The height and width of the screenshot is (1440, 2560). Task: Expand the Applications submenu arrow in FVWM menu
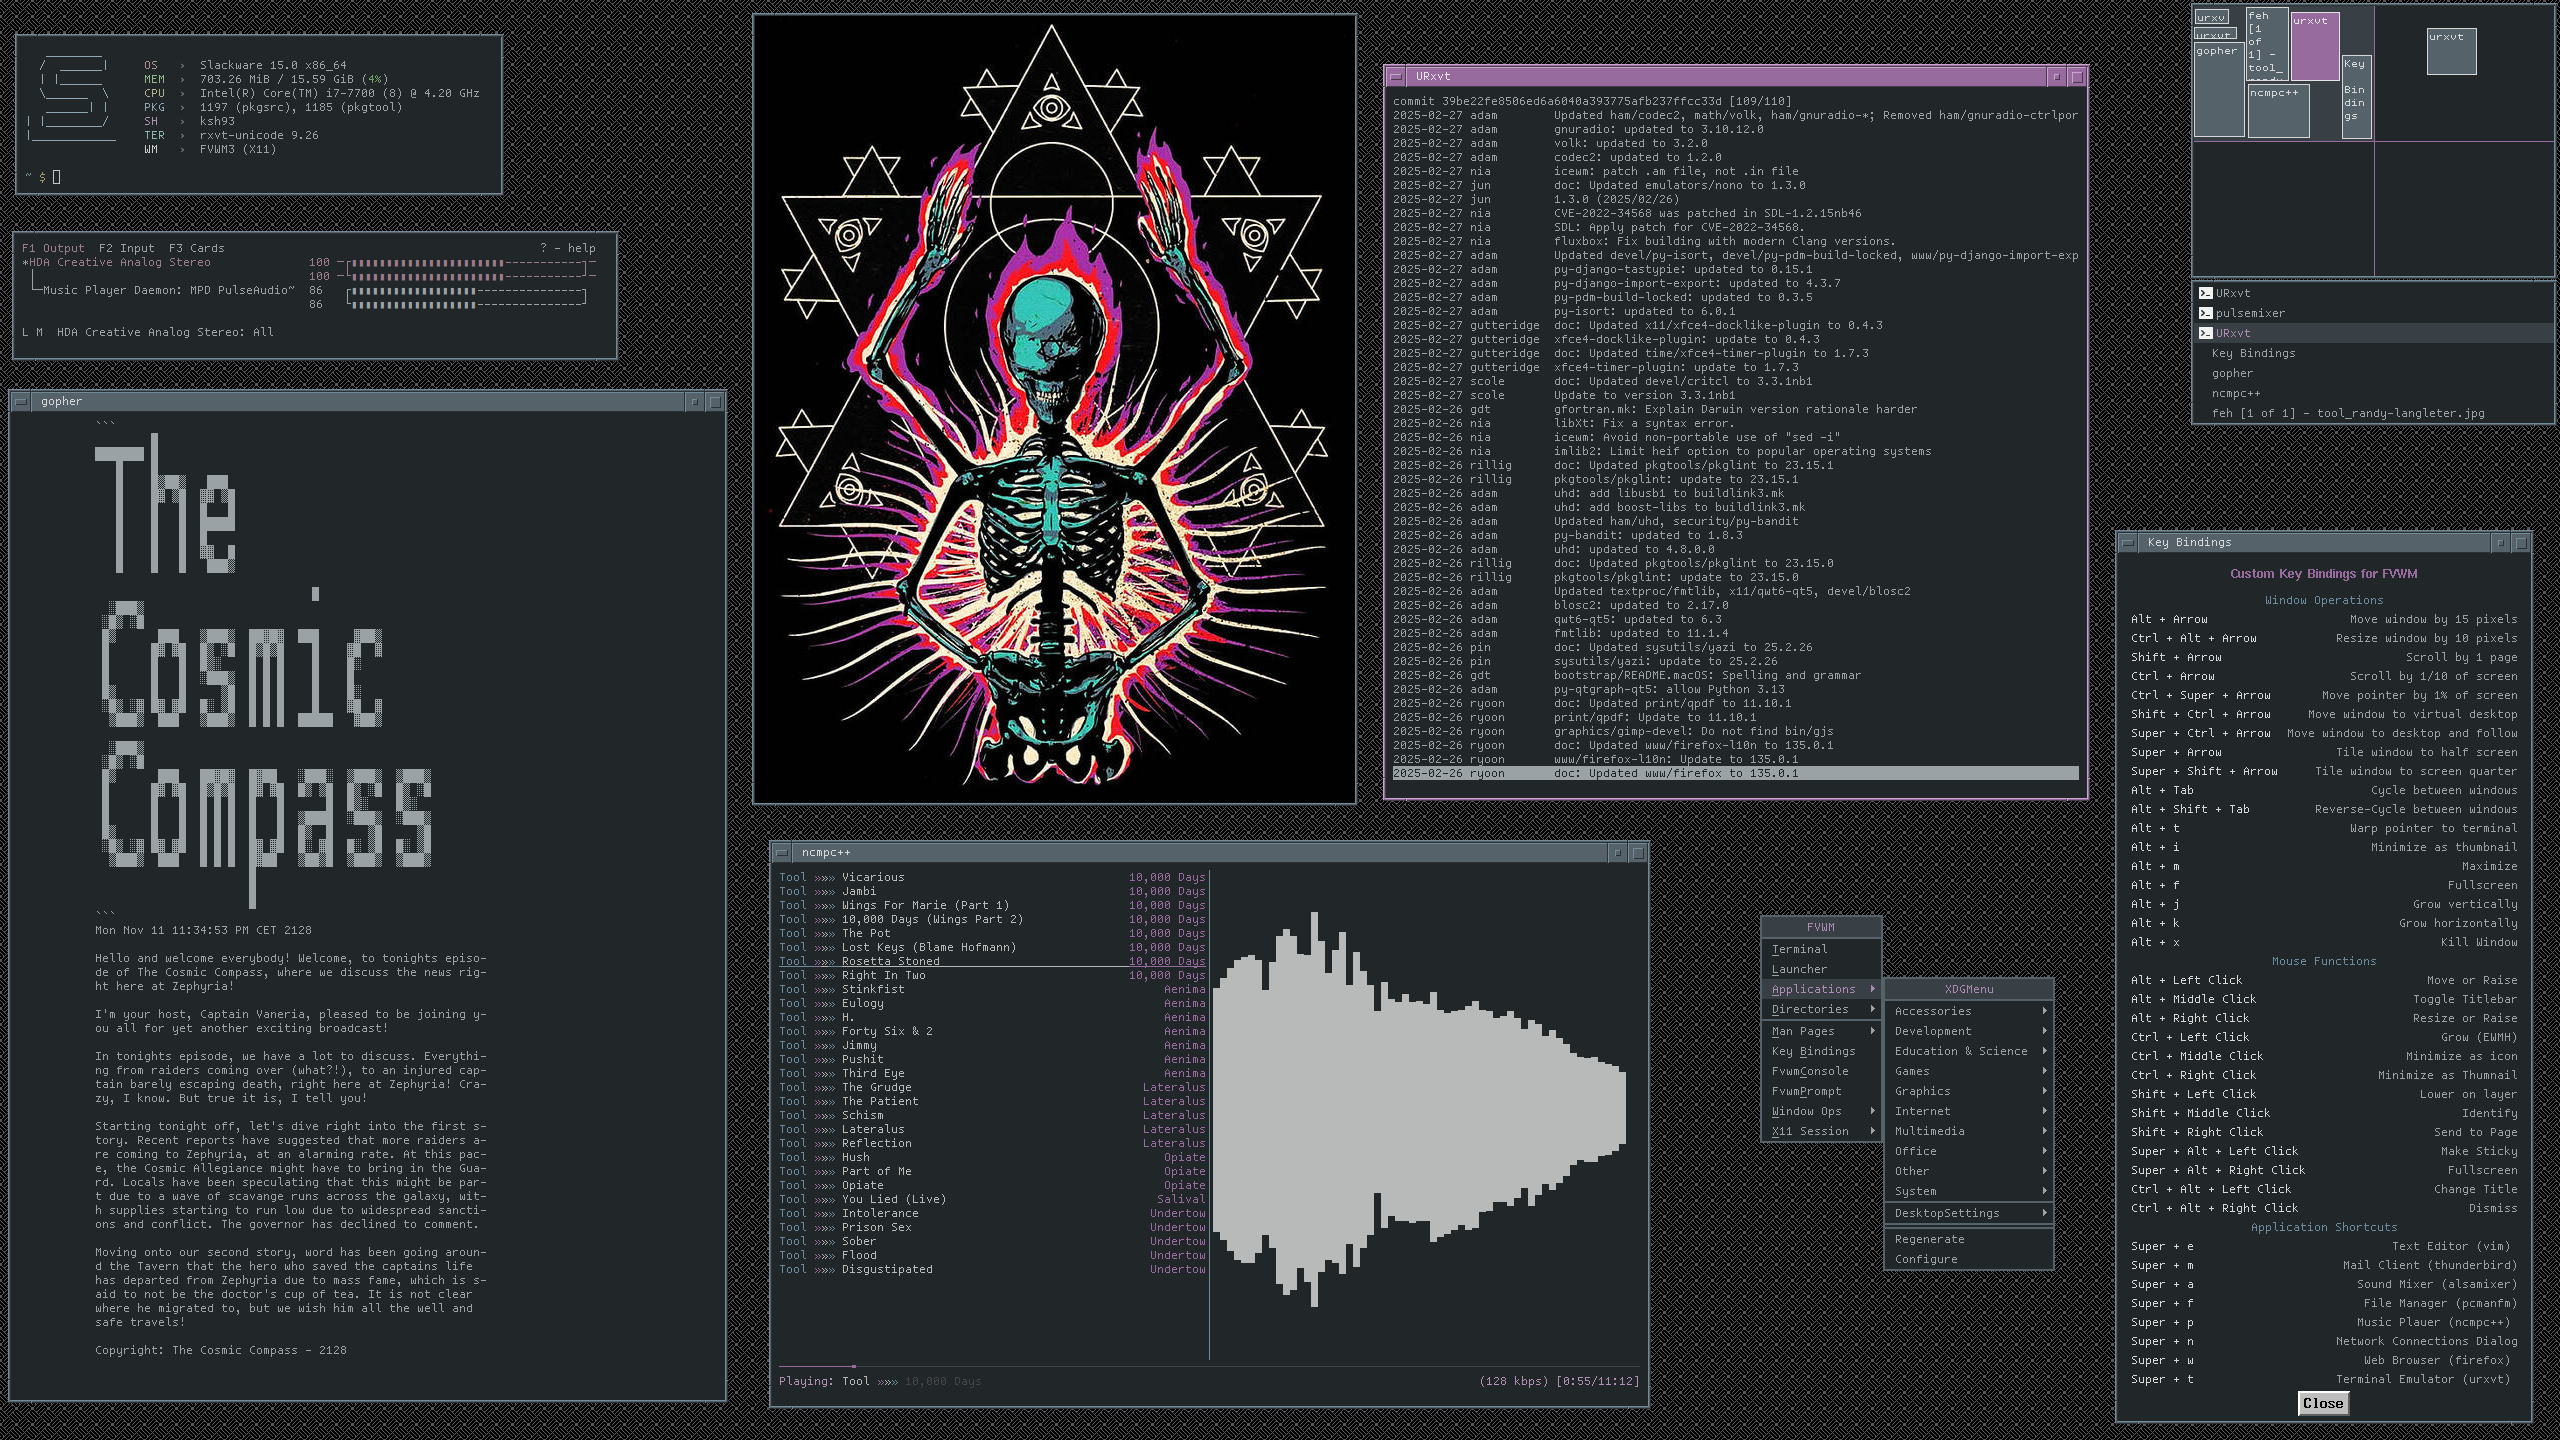1872,989
